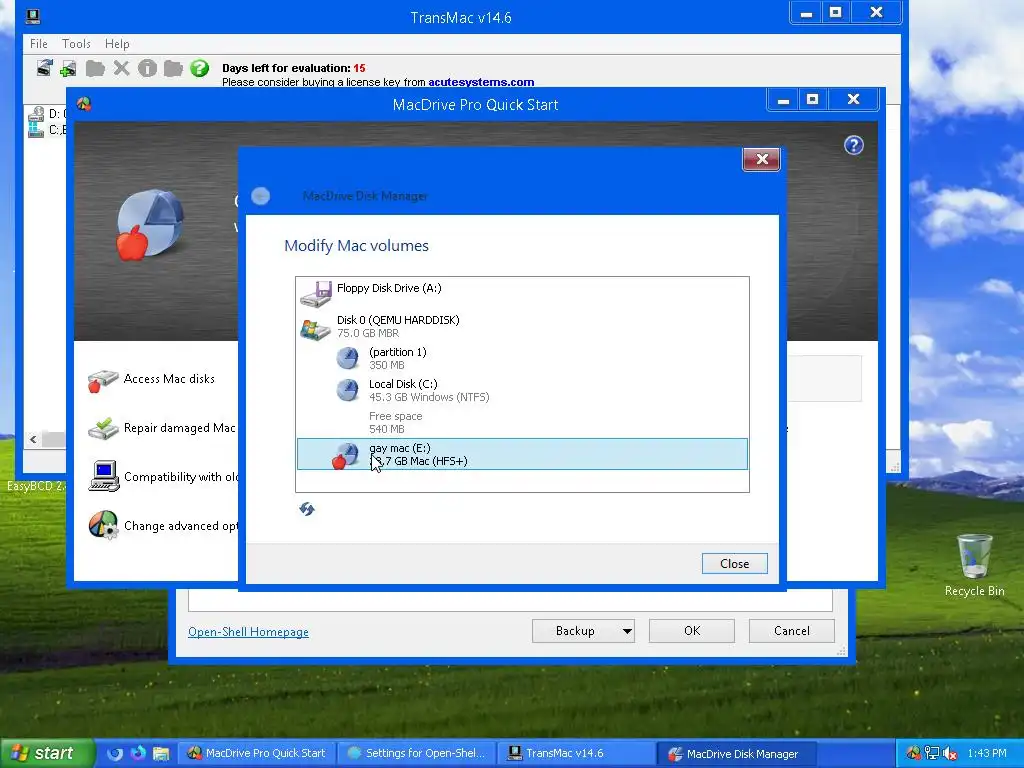Select Disk 0 (QEMU HARDDISK) entry
The height and width of the screenshot is (768, 1024).
point(522,327)
